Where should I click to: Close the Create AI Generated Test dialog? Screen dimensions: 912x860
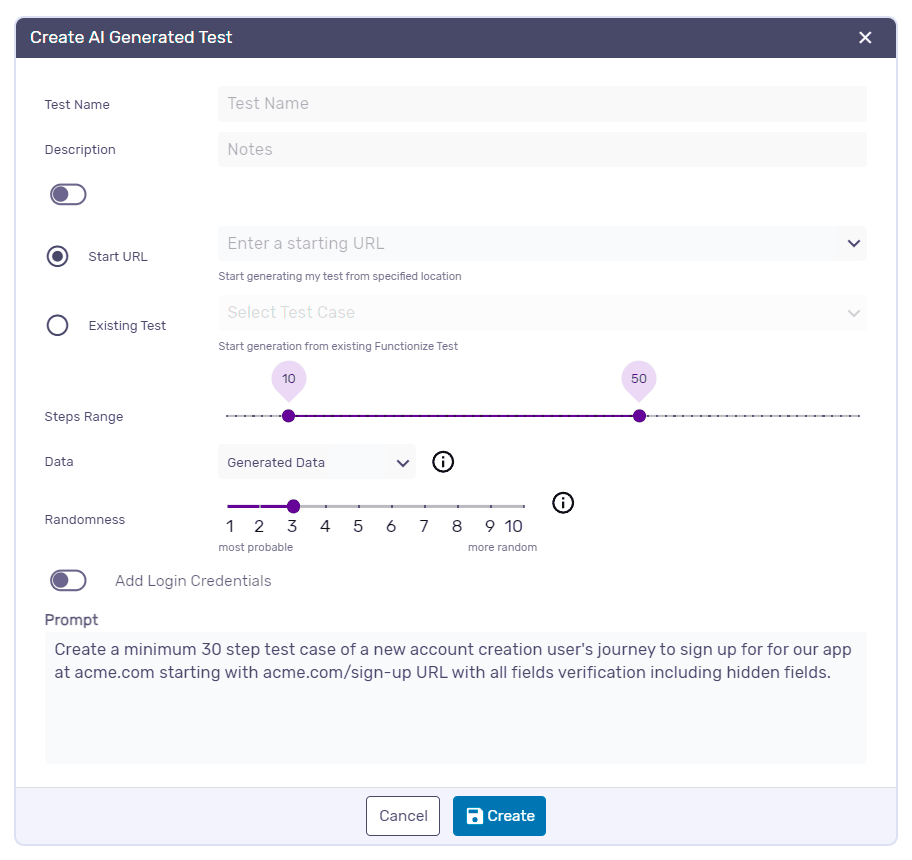tap(864, 38)
